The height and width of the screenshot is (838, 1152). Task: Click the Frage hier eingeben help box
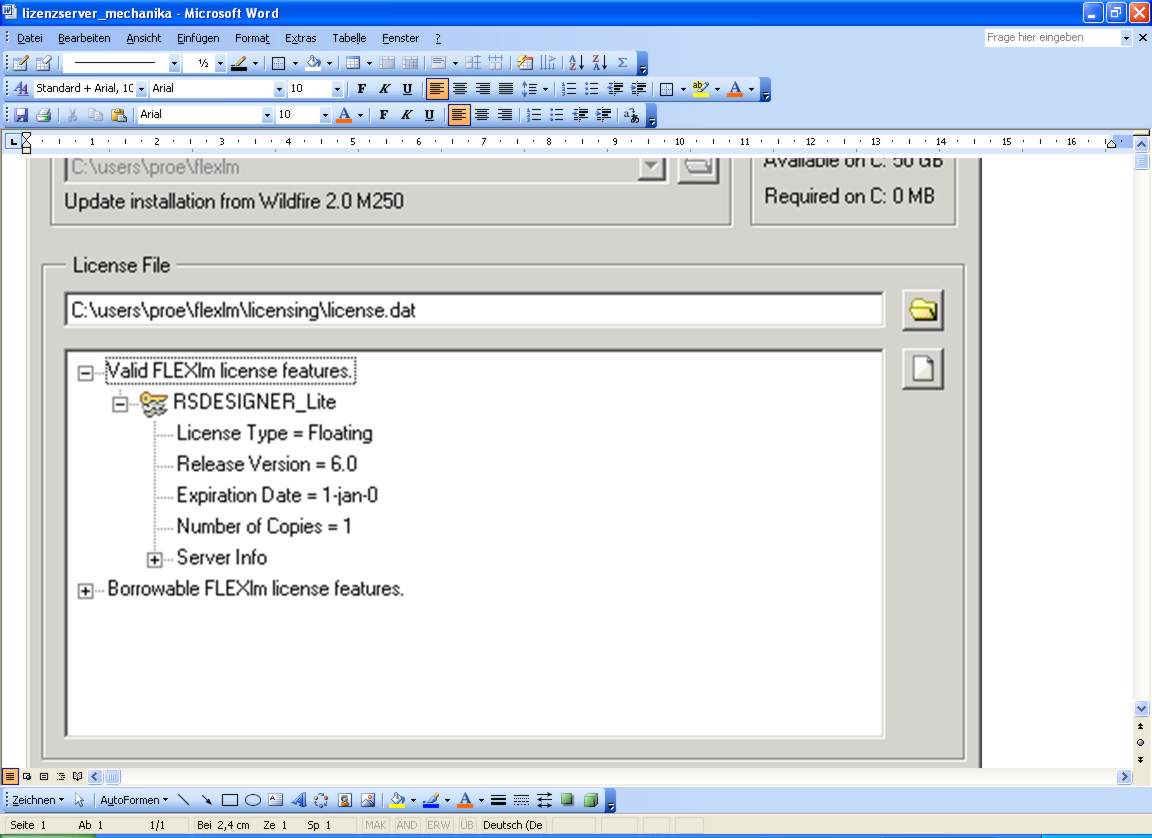1052,37
